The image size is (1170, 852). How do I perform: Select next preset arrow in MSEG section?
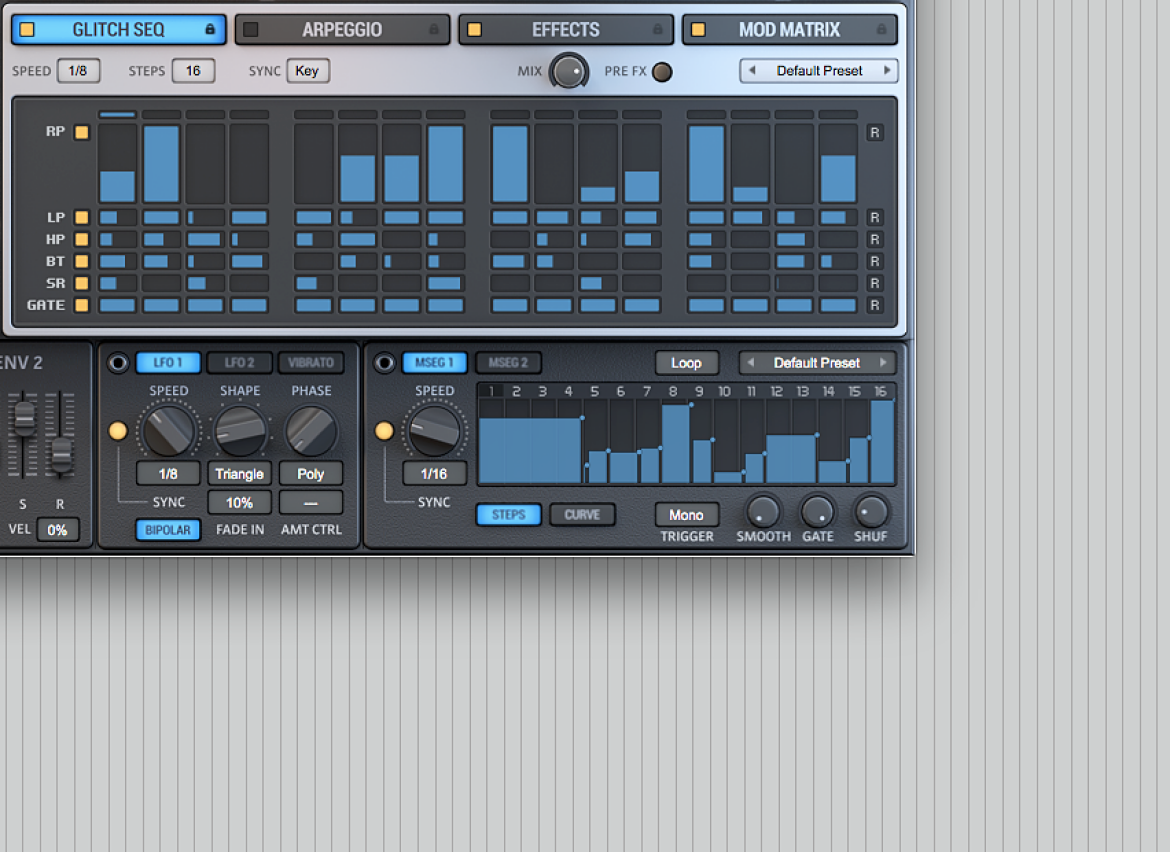[883, 363]
